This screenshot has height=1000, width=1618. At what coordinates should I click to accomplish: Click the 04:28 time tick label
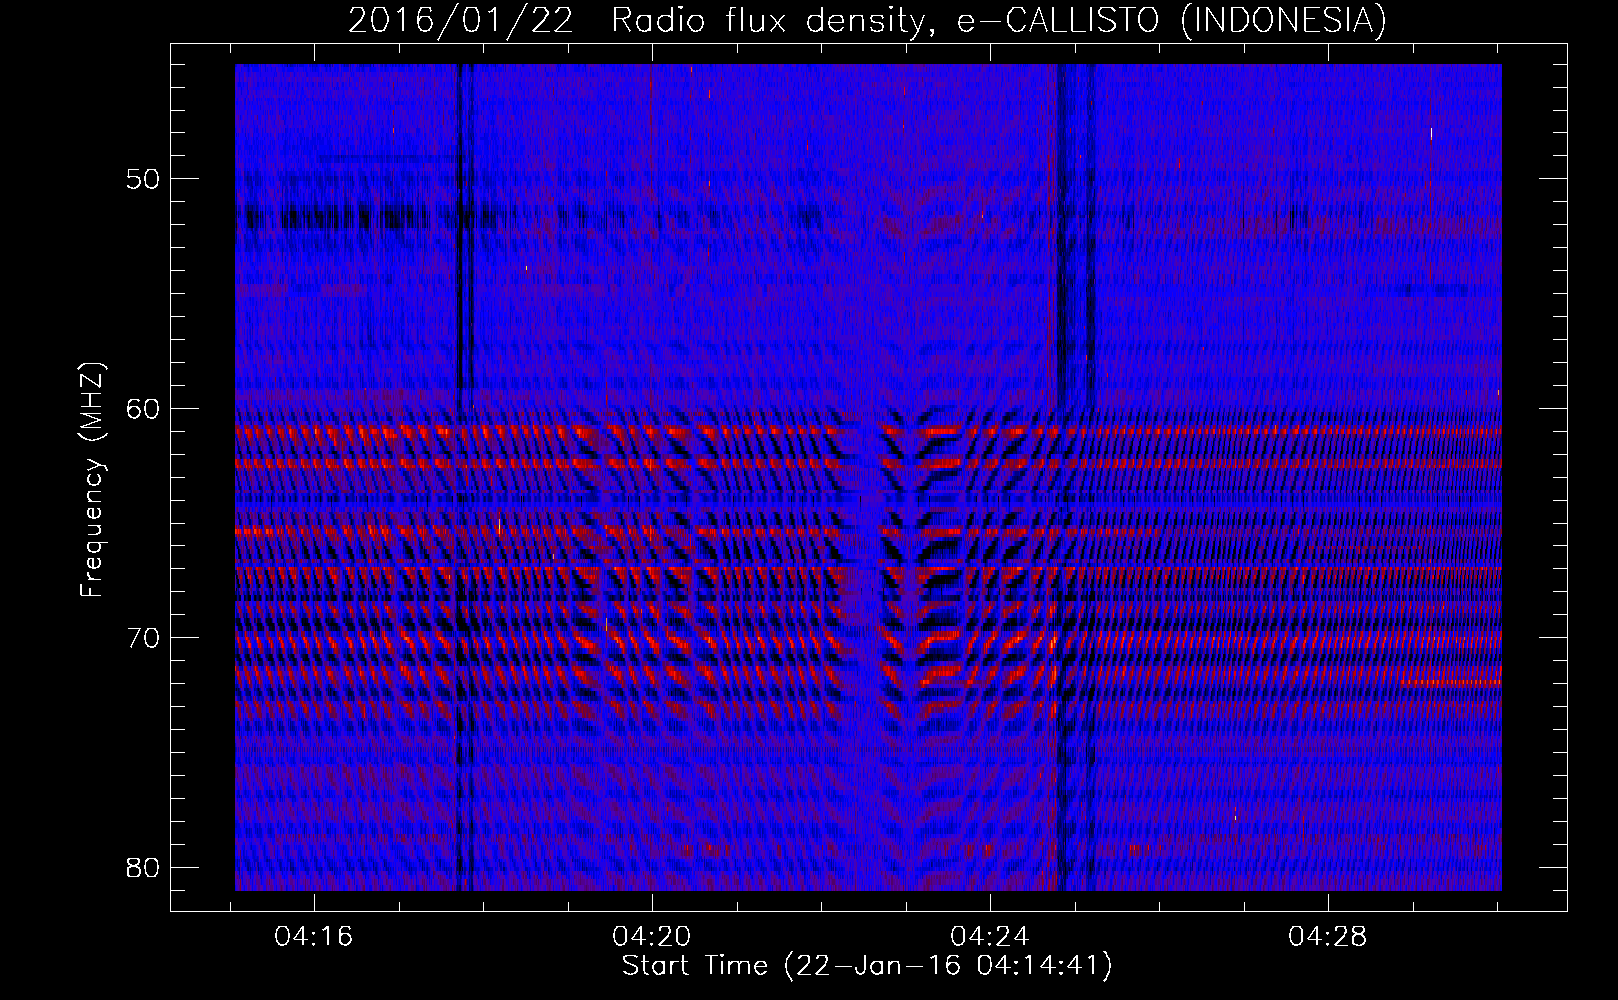(x=1328, y=937)
